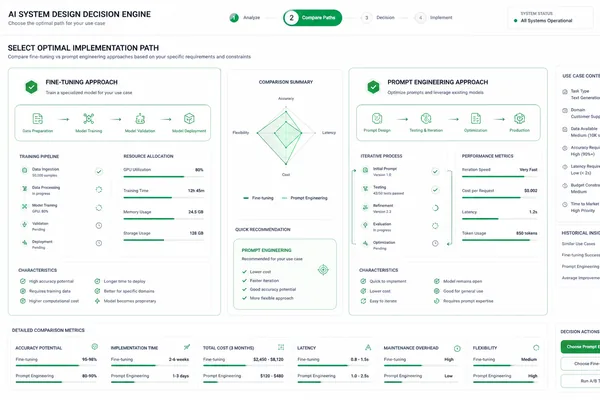Click the Prompt Engineering legend entry
This screenshot has width=600, height=400.
coord(305,198)
